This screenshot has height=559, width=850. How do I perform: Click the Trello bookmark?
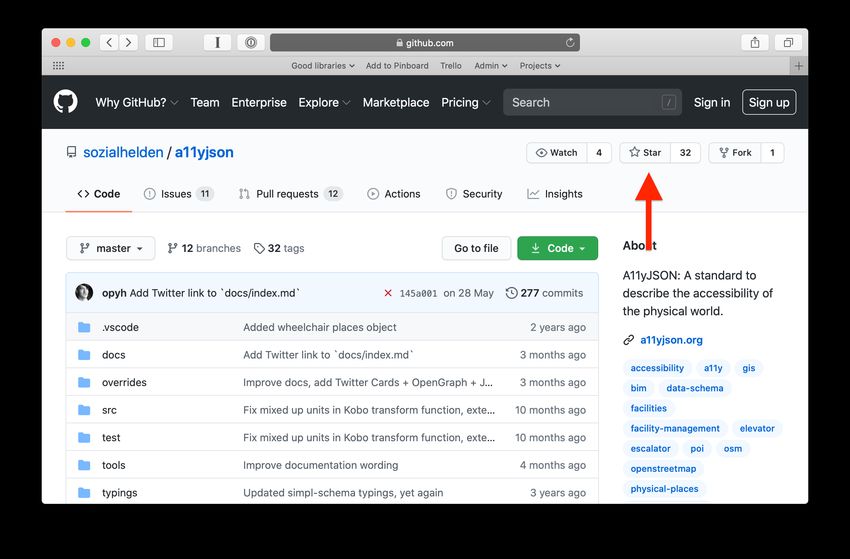[x=450, y=66]
